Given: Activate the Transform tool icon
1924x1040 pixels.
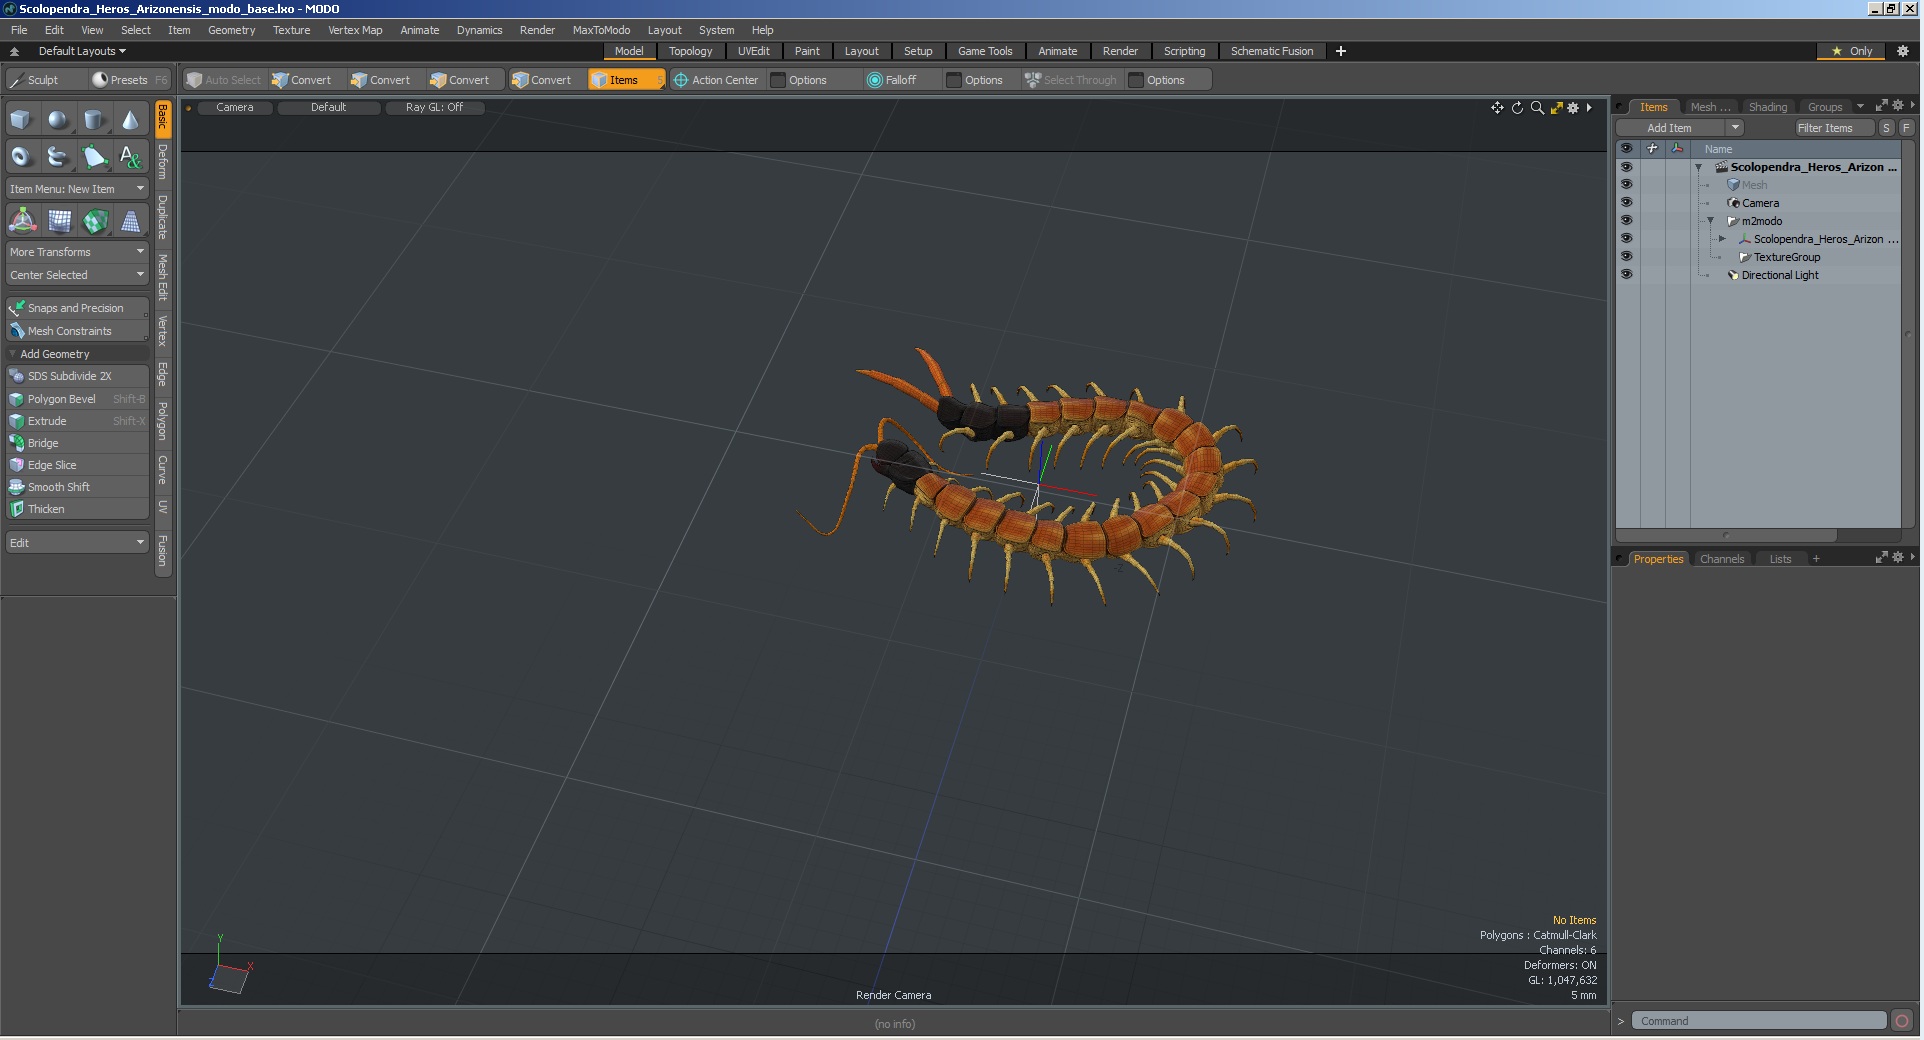Looking at the screenshot, I should [x=22, y=221].
